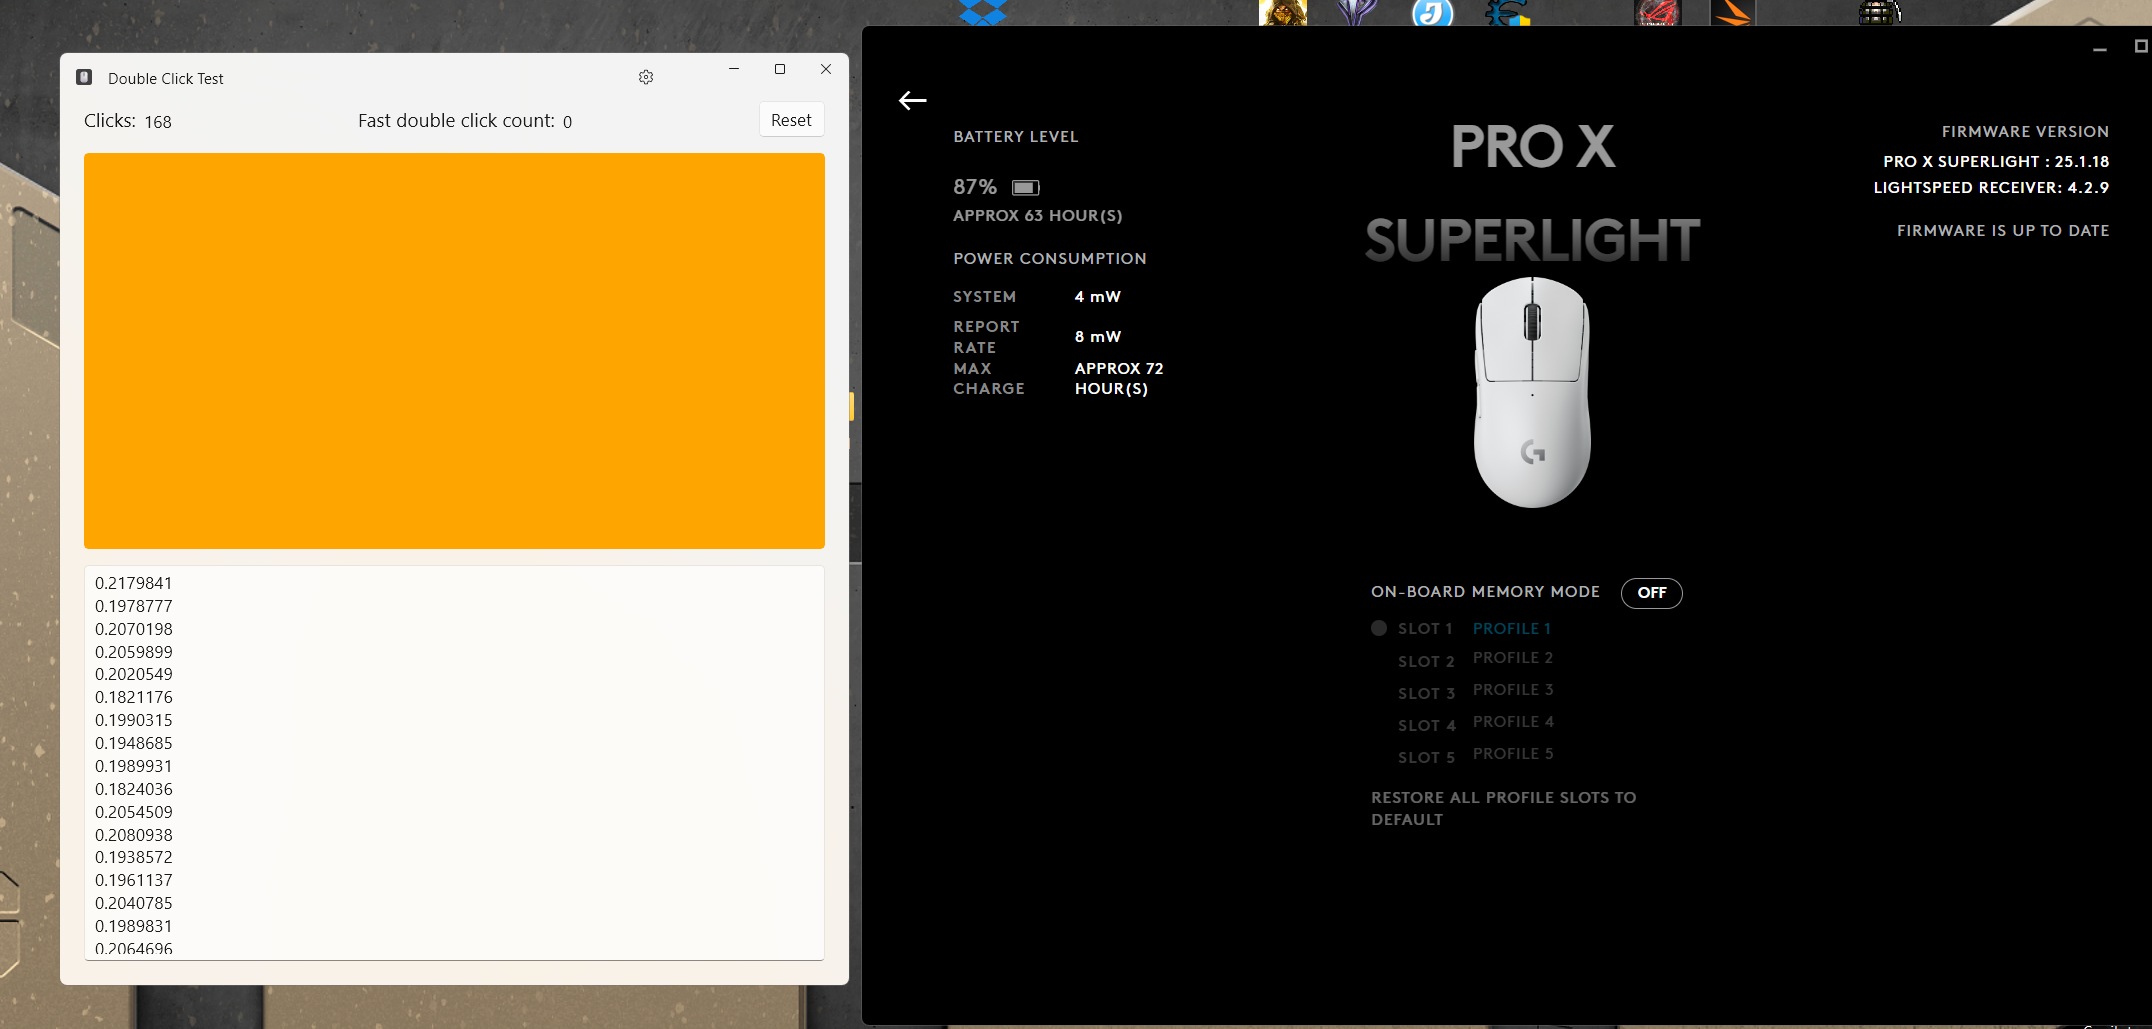The width and height of the screenshot is (2152, 1029).
Task: Pick PROFILE 4 entry
Action: click(1513, 722)
